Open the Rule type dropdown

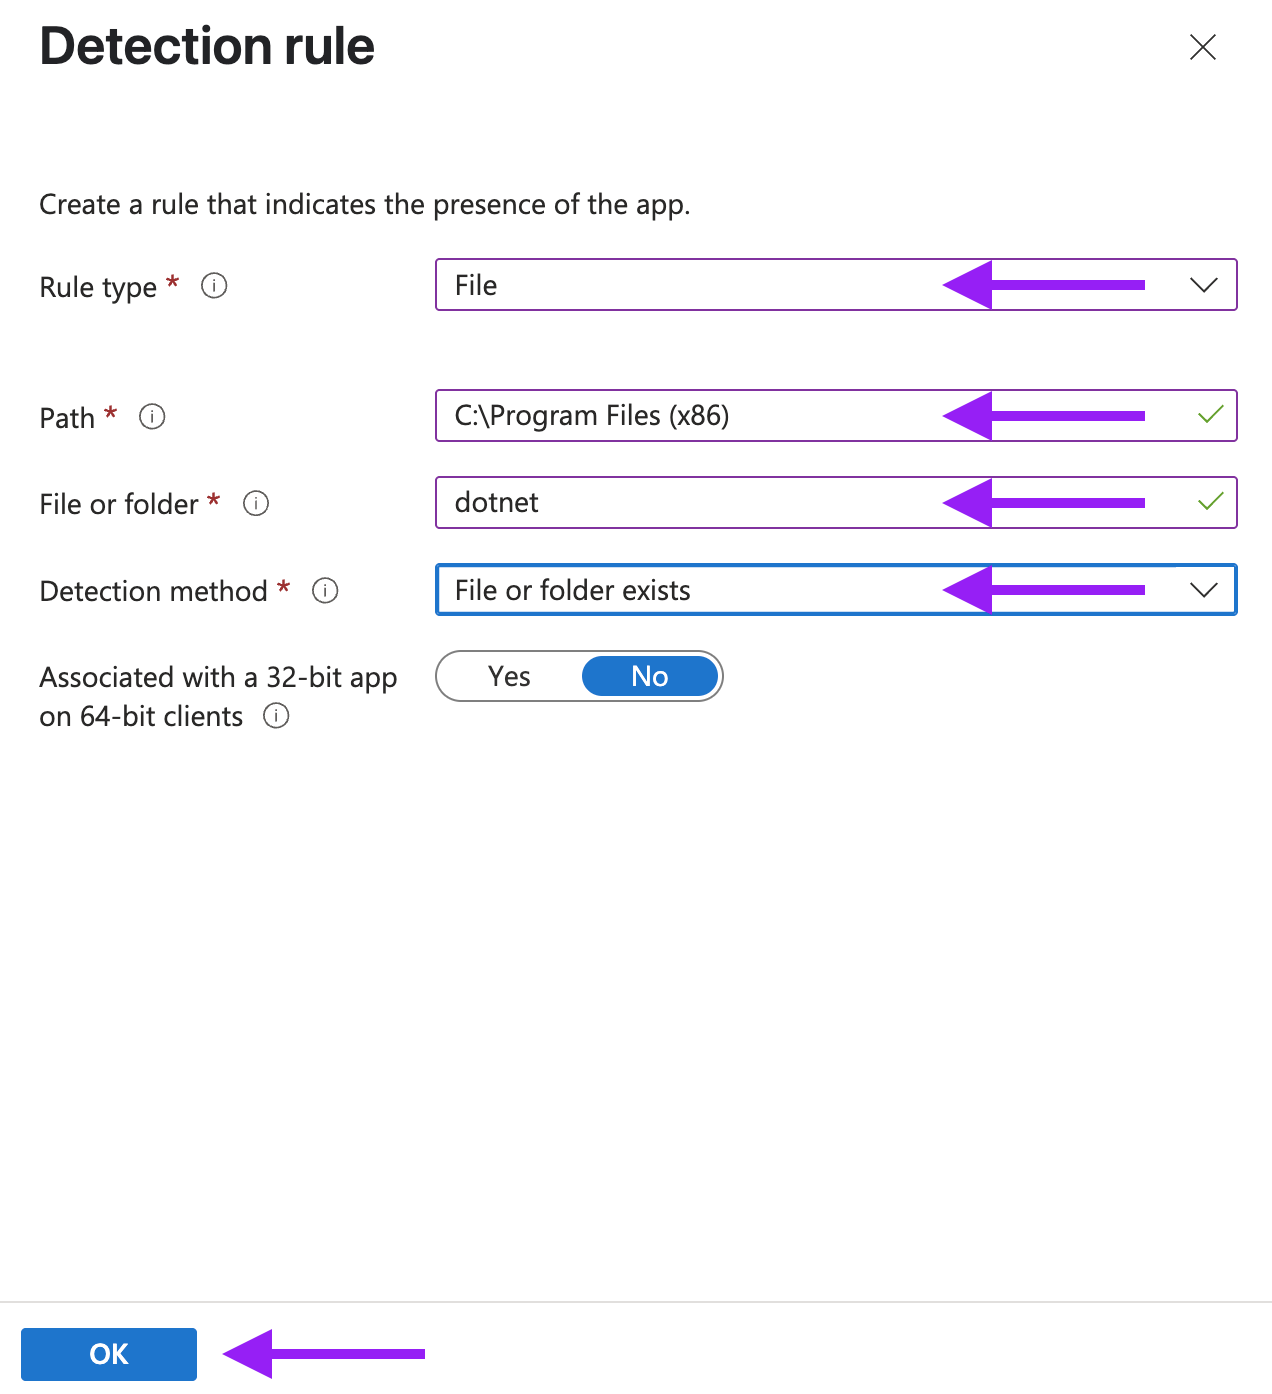(x=836, y=285)
